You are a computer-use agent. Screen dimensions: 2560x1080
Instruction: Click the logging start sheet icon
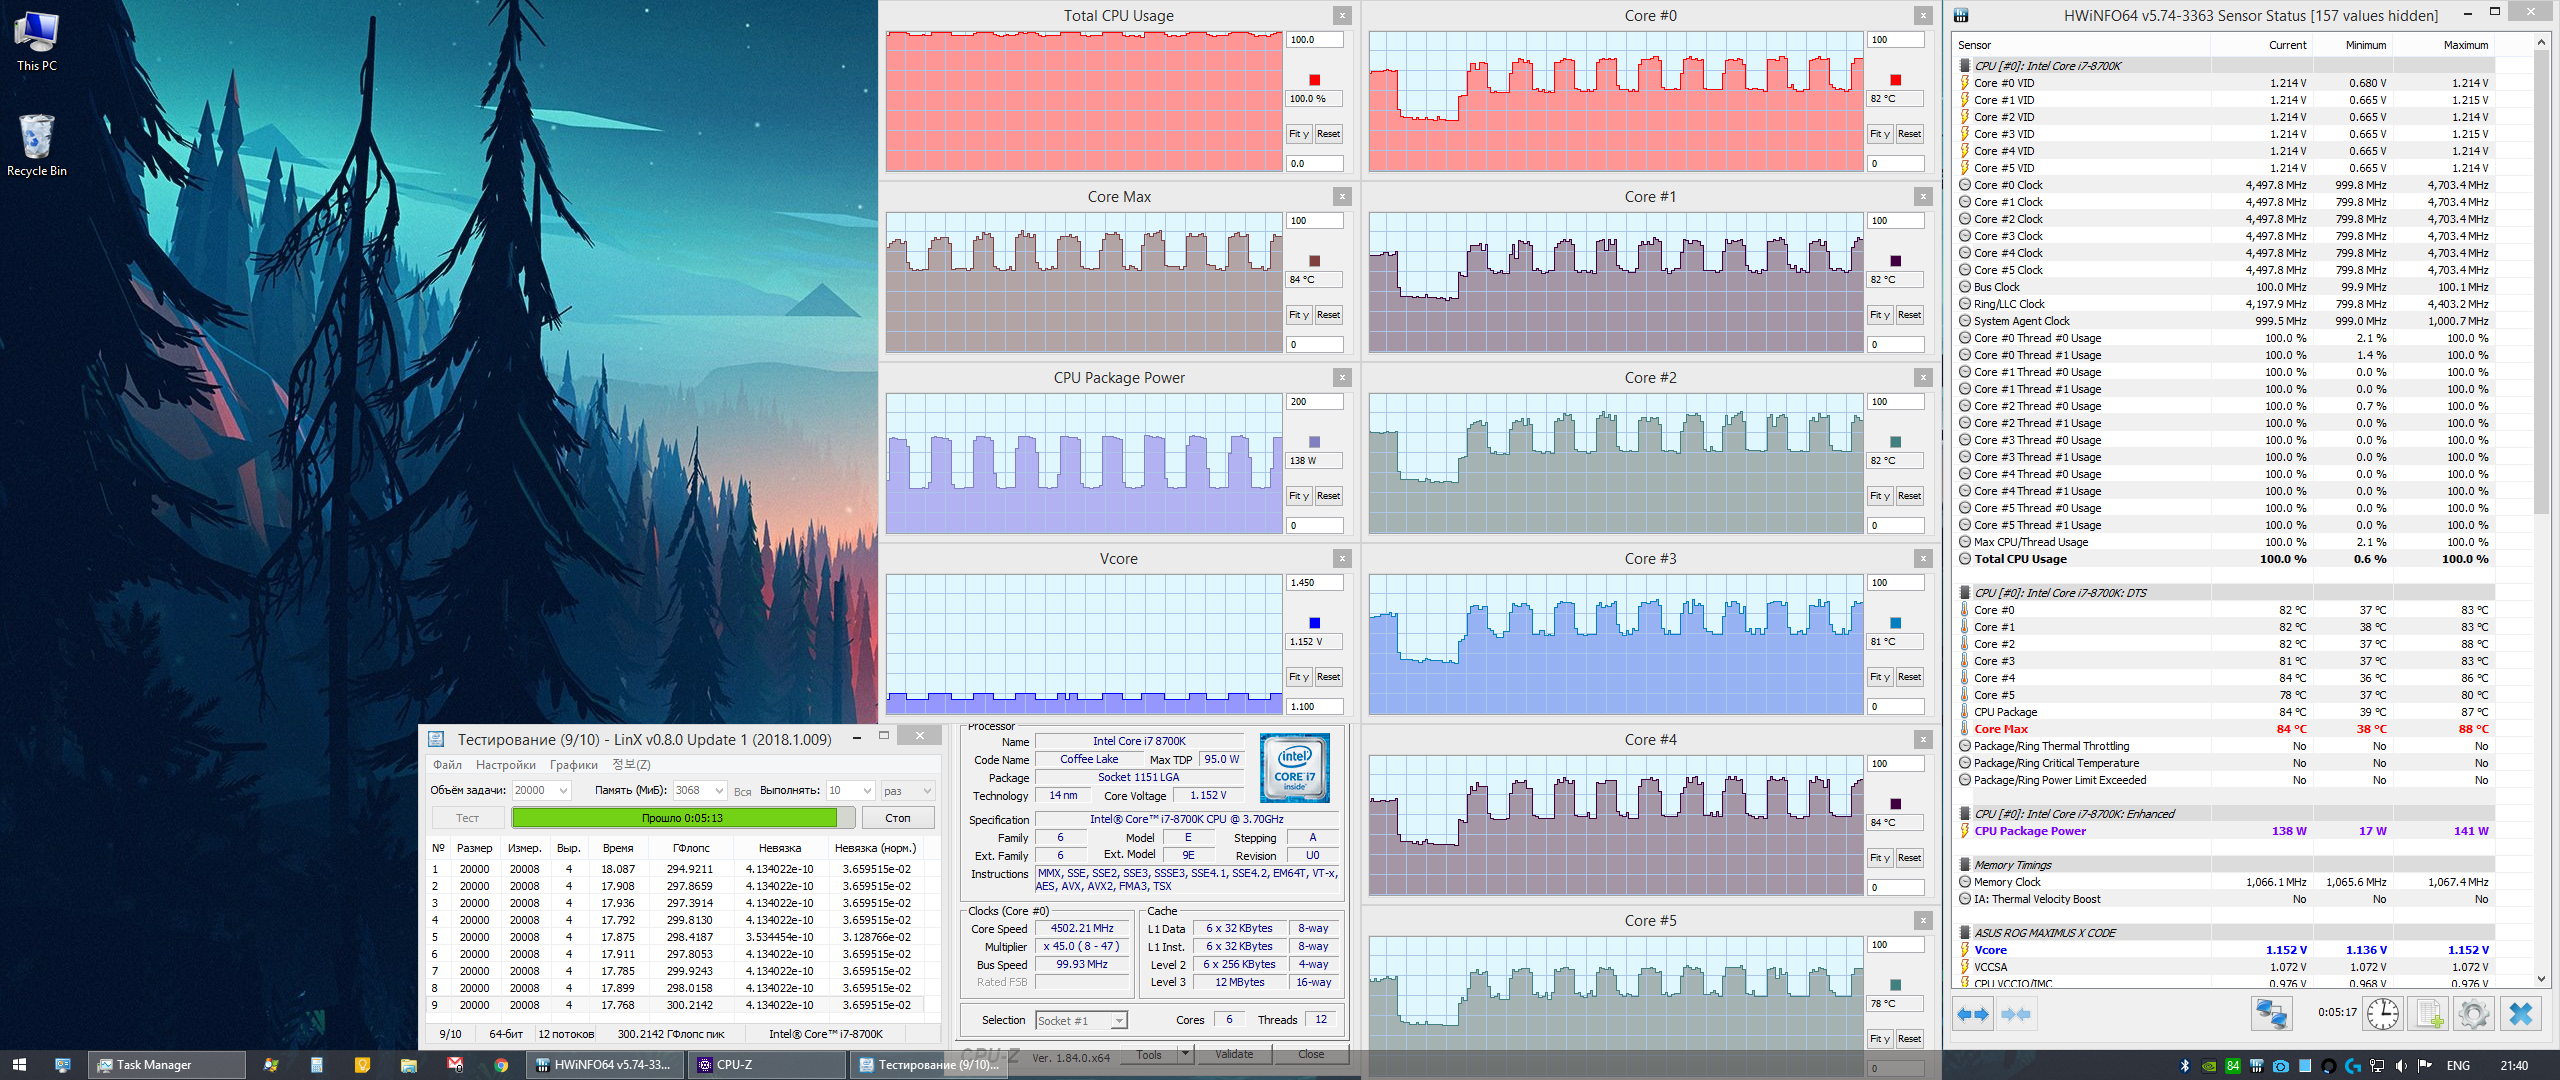tap(2427, 1014)
